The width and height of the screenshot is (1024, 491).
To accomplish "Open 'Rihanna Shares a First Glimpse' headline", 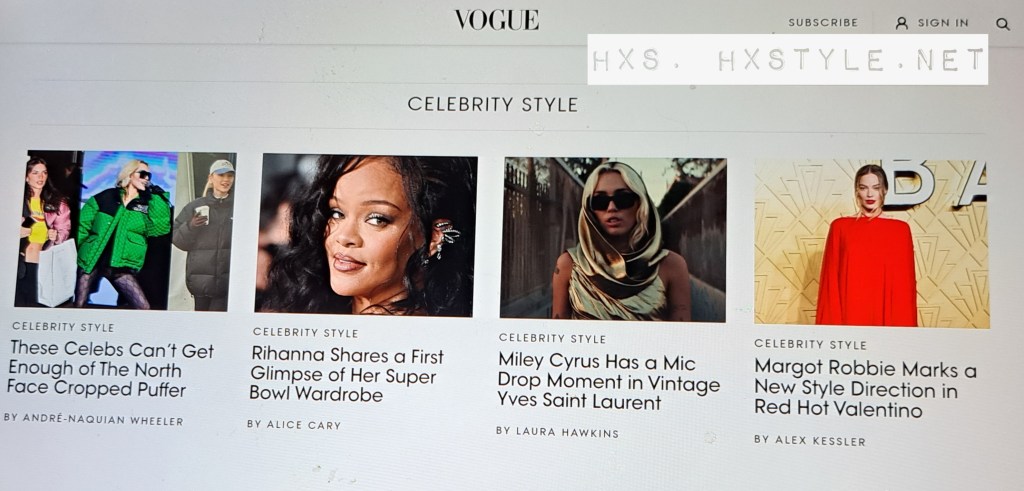I will coord(347,375).
